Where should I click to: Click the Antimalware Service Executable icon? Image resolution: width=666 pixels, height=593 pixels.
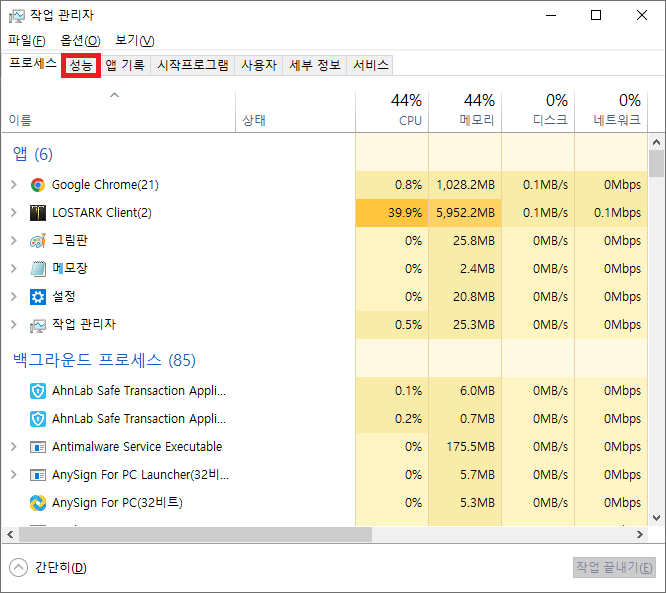click(x=38, y=447)
